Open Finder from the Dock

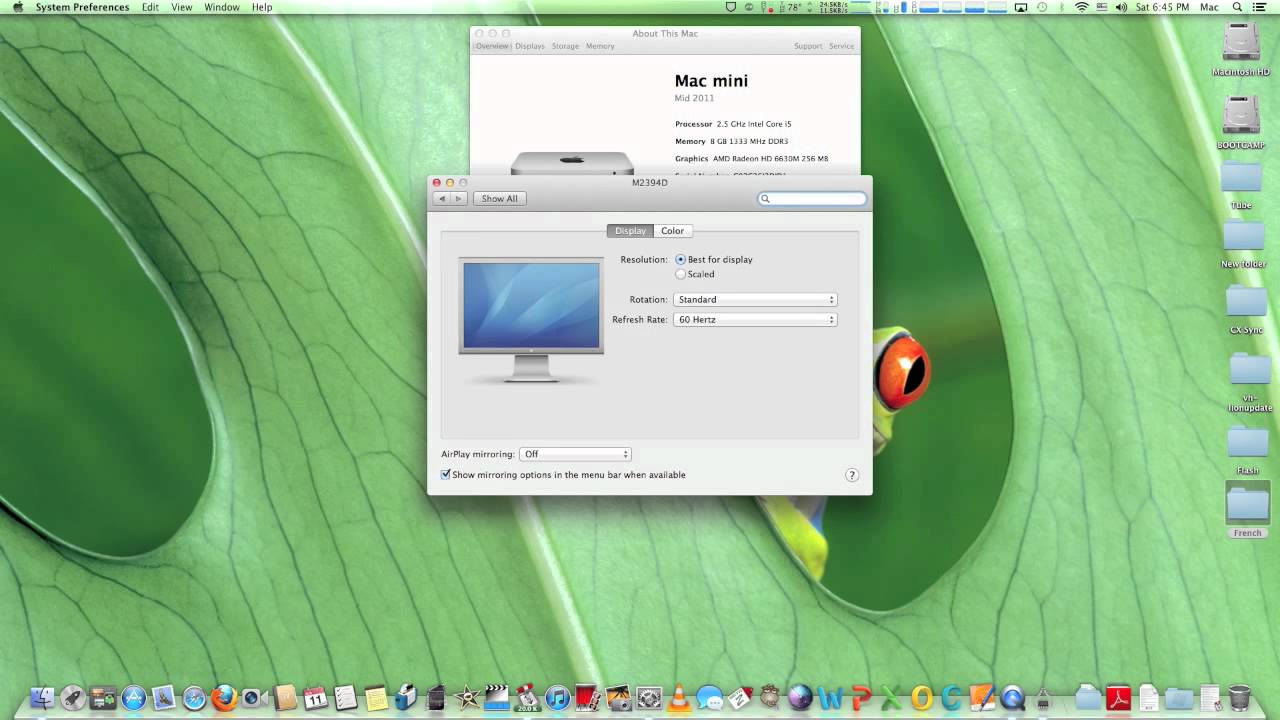tap(42, 697)
